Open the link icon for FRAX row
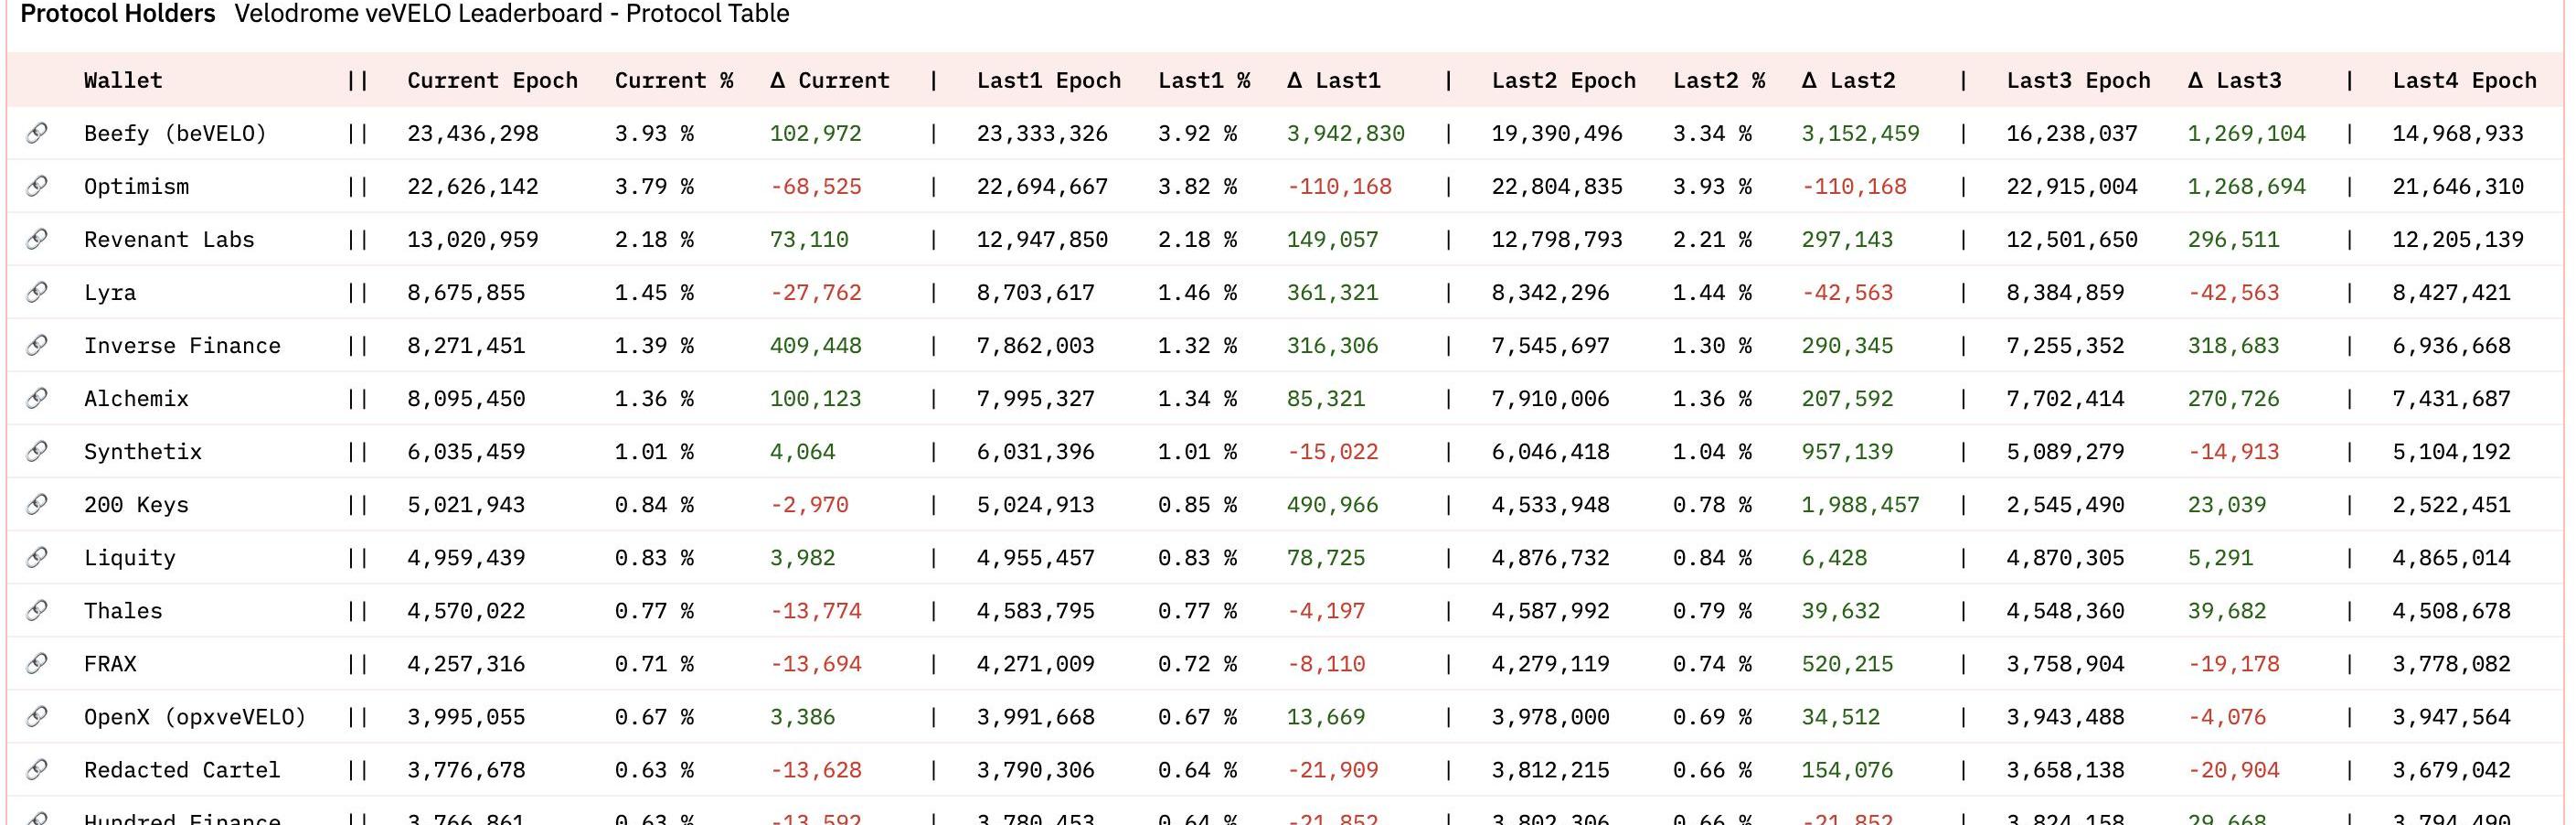Viewport: 2576px width, 825px height. [37, 663]
